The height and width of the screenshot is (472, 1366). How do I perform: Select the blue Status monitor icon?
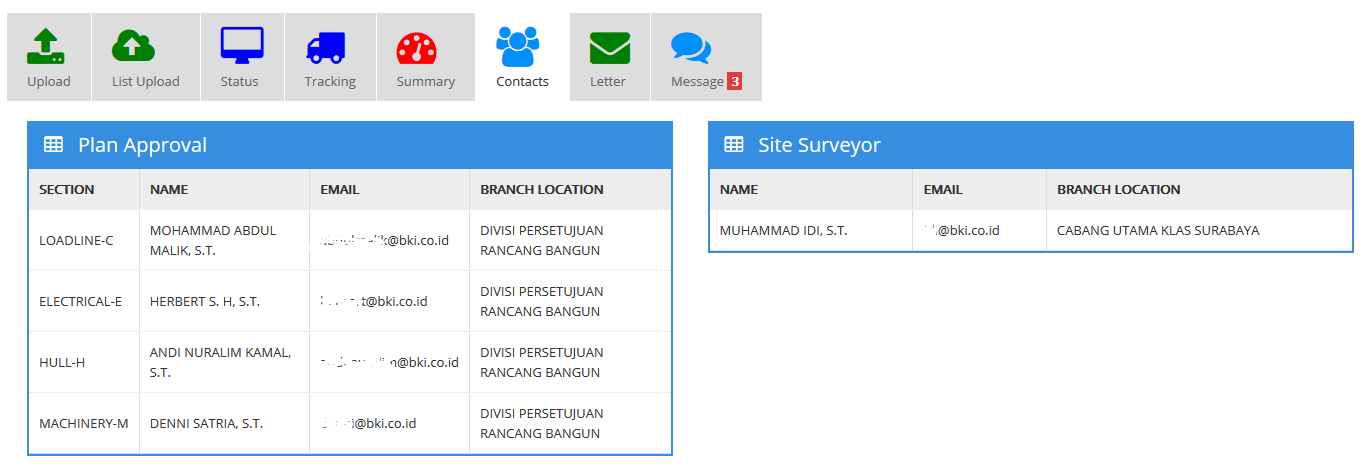[x=241, y=46]
